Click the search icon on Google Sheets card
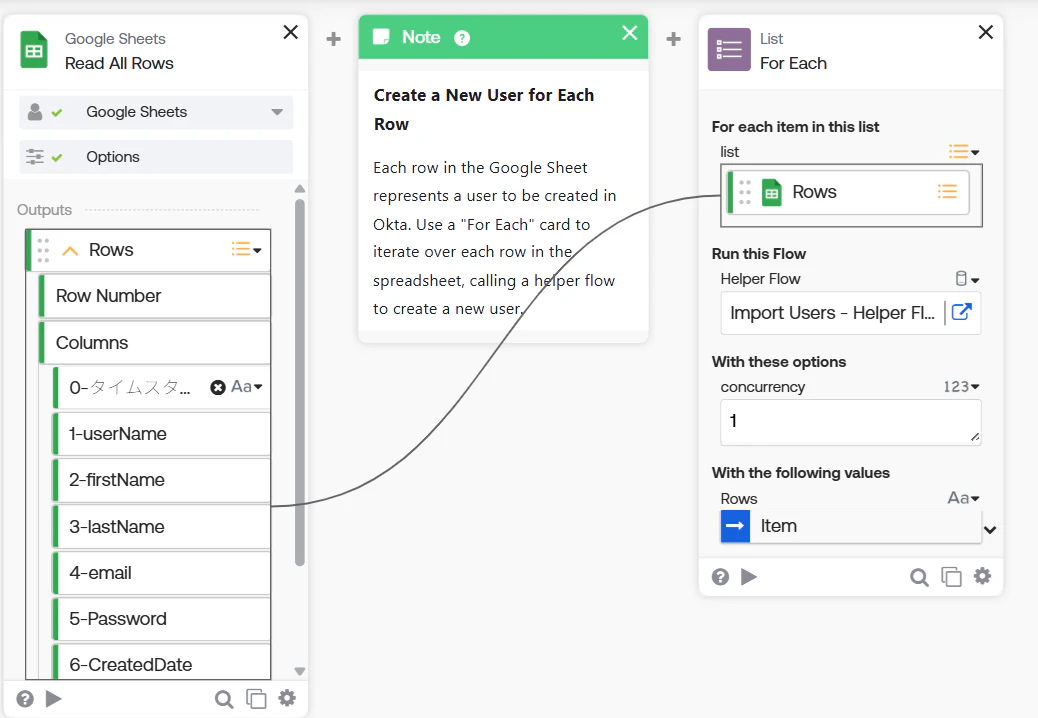 pyautogui.click(x=224, y=699)
